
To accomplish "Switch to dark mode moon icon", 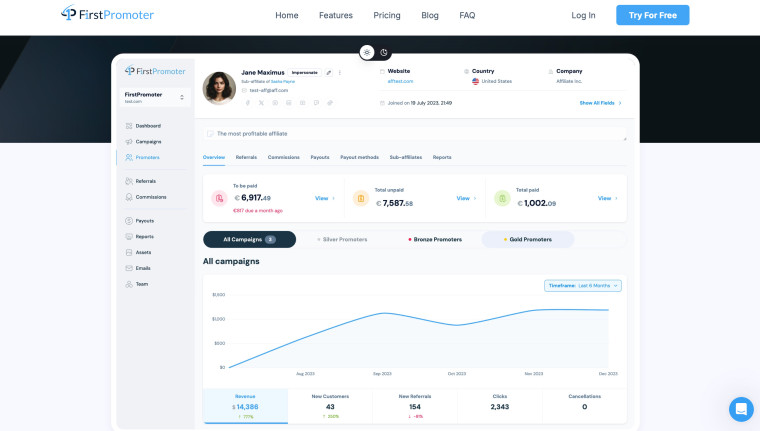I will pyautogui.click(x=384, y=52).
